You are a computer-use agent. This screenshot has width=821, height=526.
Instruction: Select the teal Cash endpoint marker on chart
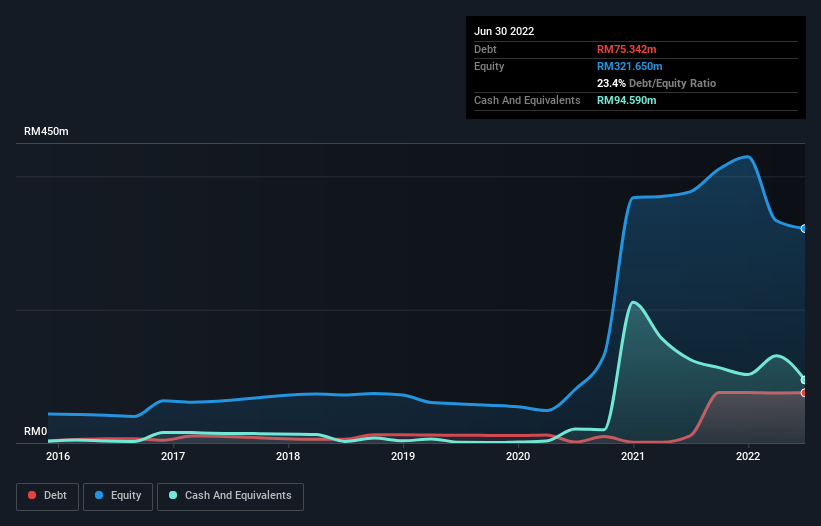pos(804,380)
